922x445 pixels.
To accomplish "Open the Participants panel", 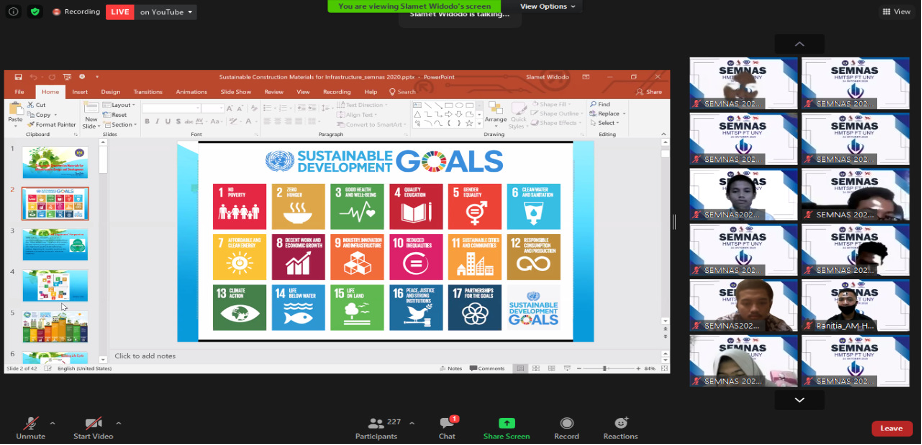I will tap(376, 424).
